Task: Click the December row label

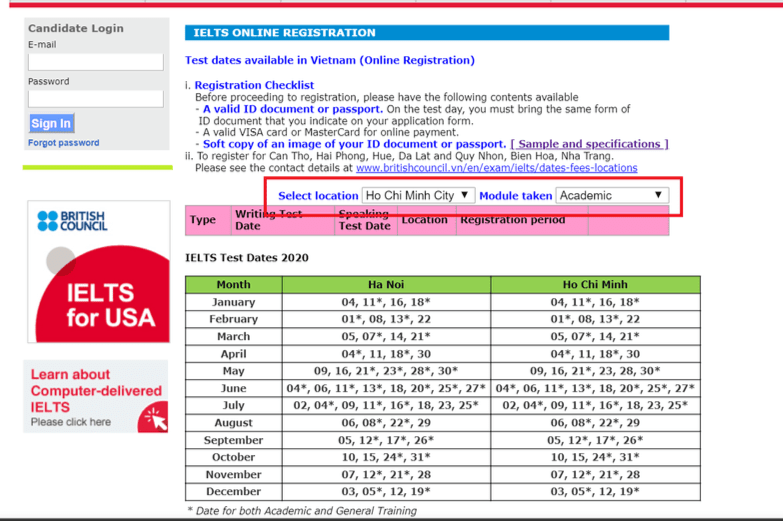Action: (x=234, y=492)
